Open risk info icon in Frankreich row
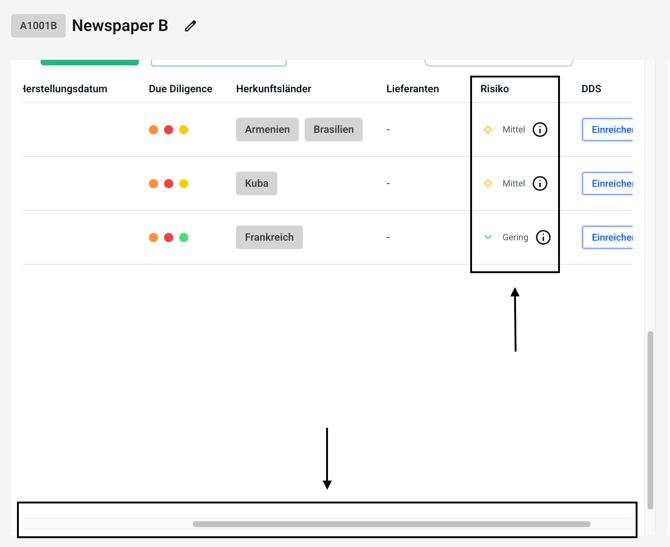670x547 pixels. point(543,238)
